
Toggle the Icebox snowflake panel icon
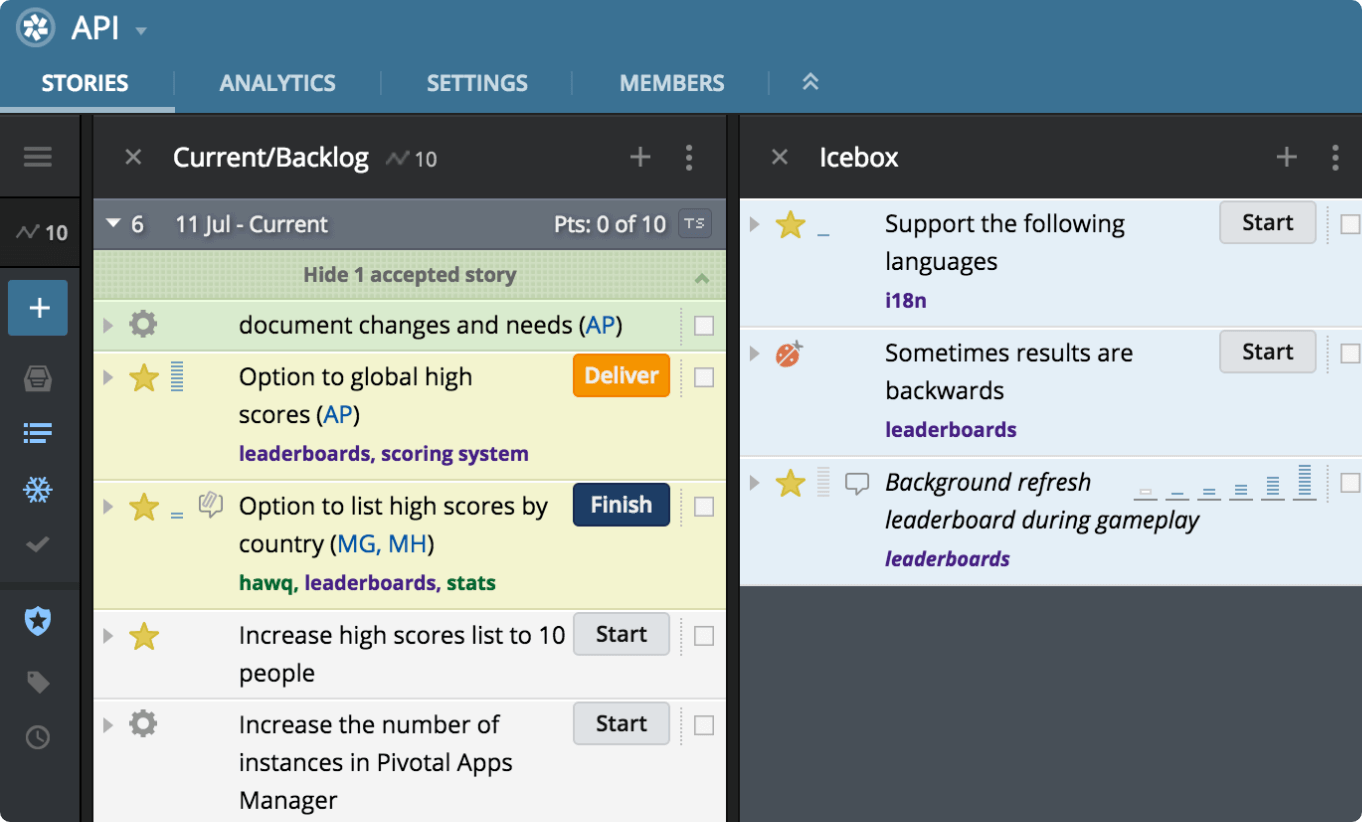coord(38,490)
